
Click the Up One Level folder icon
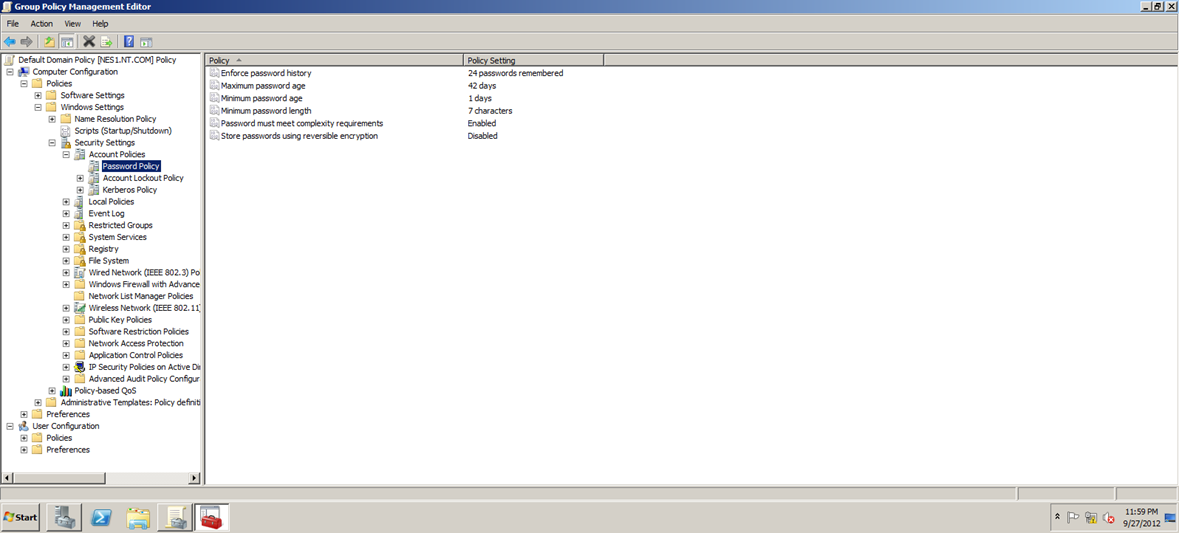50,41
